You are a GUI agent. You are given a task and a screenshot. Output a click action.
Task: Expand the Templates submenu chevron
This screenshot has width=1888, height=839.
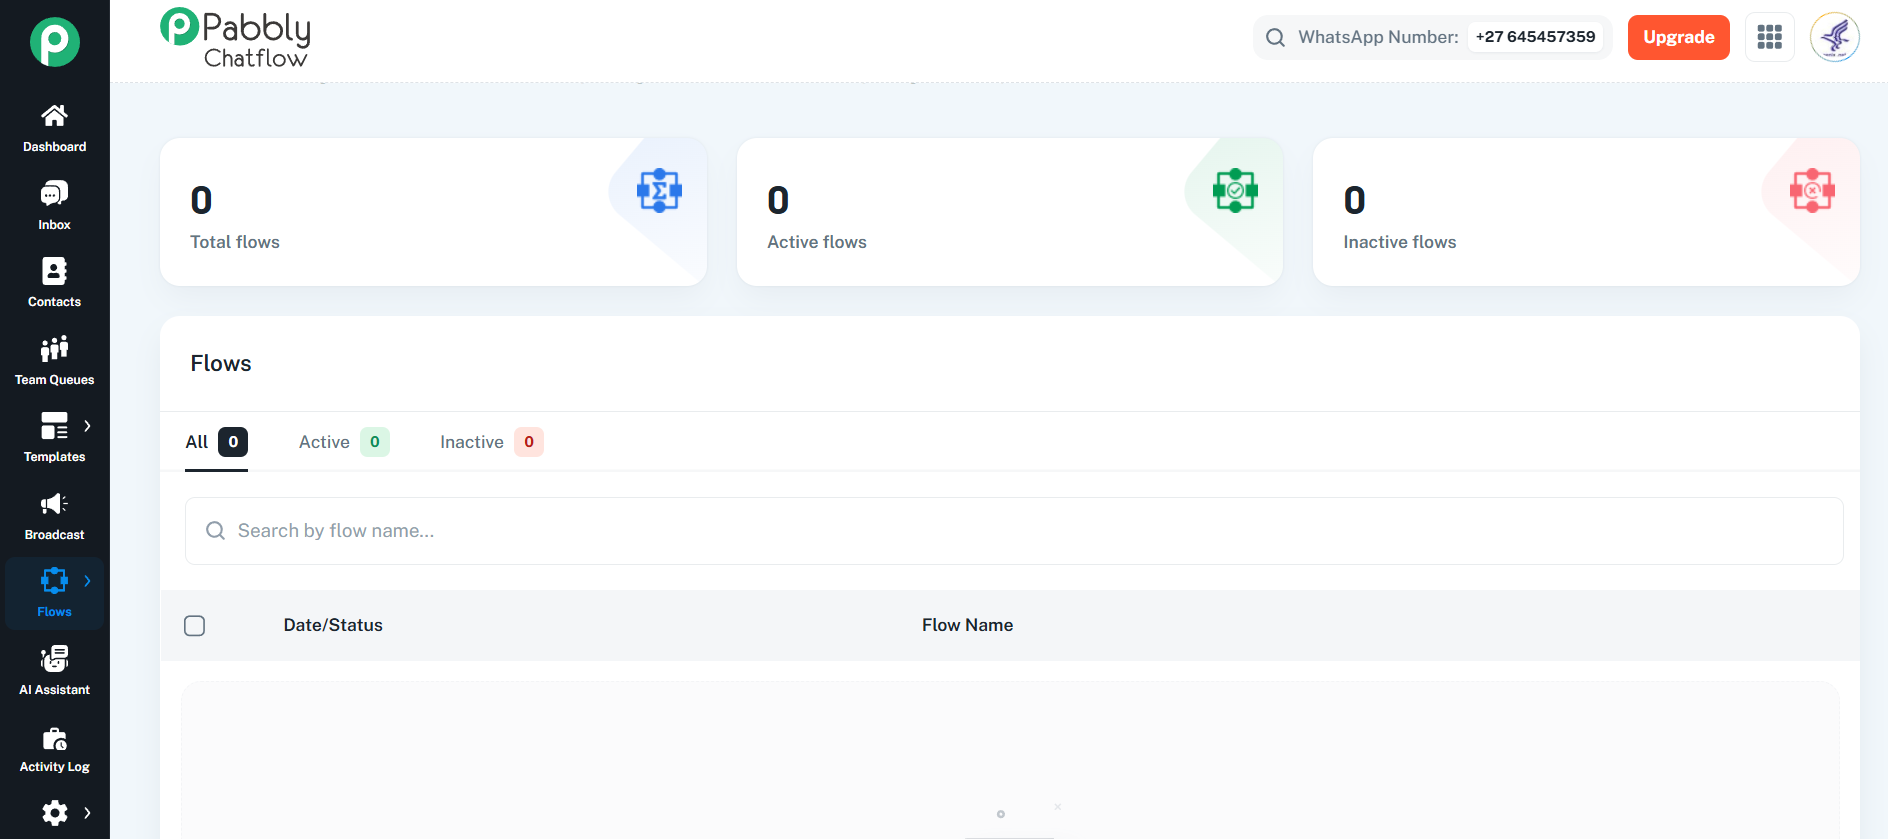88,426
